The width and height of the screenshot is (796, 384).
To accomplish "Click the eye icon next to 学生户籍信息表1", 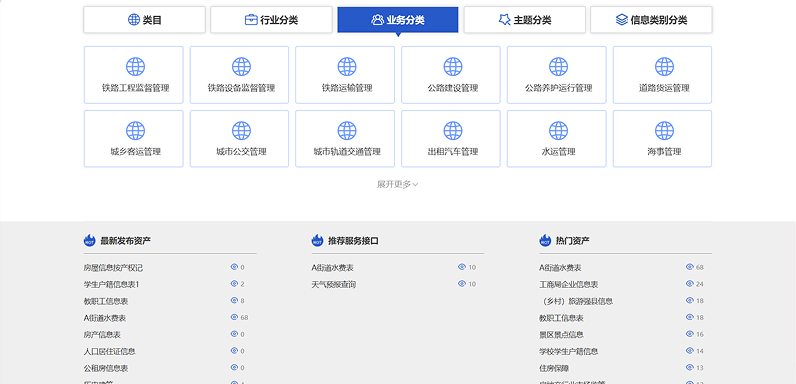I will [x=234, y=283].
